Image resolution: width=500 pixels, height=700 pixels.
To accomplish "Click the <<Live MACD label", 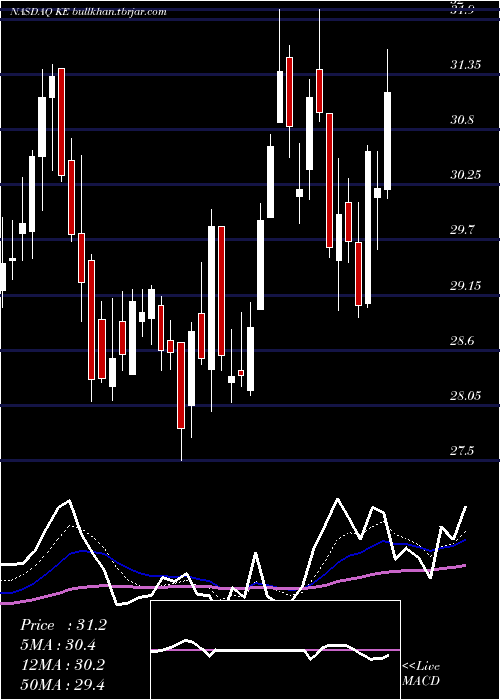I will (421, 674).
